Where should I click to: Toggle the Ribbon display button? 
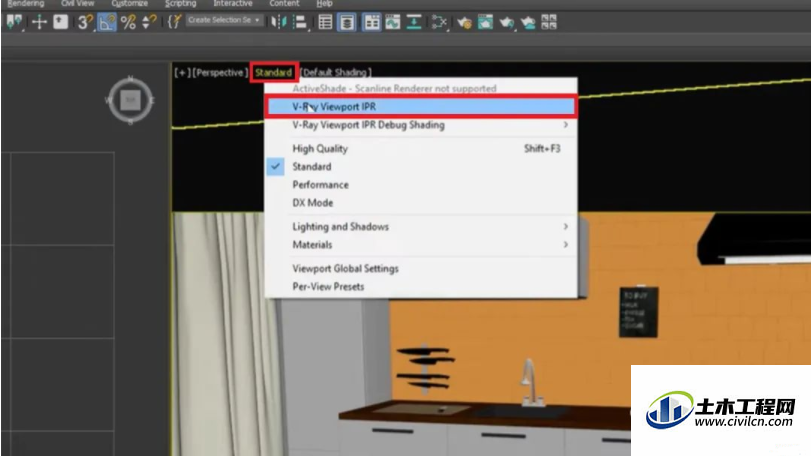(x=371, y=22)
